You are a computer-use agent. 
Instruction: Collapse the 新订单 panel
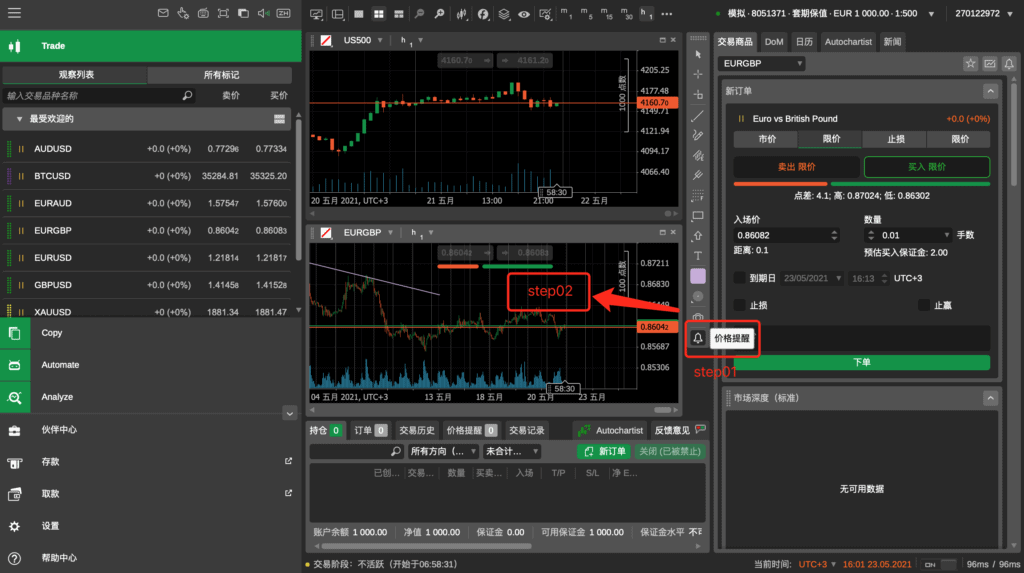(991, 91)
